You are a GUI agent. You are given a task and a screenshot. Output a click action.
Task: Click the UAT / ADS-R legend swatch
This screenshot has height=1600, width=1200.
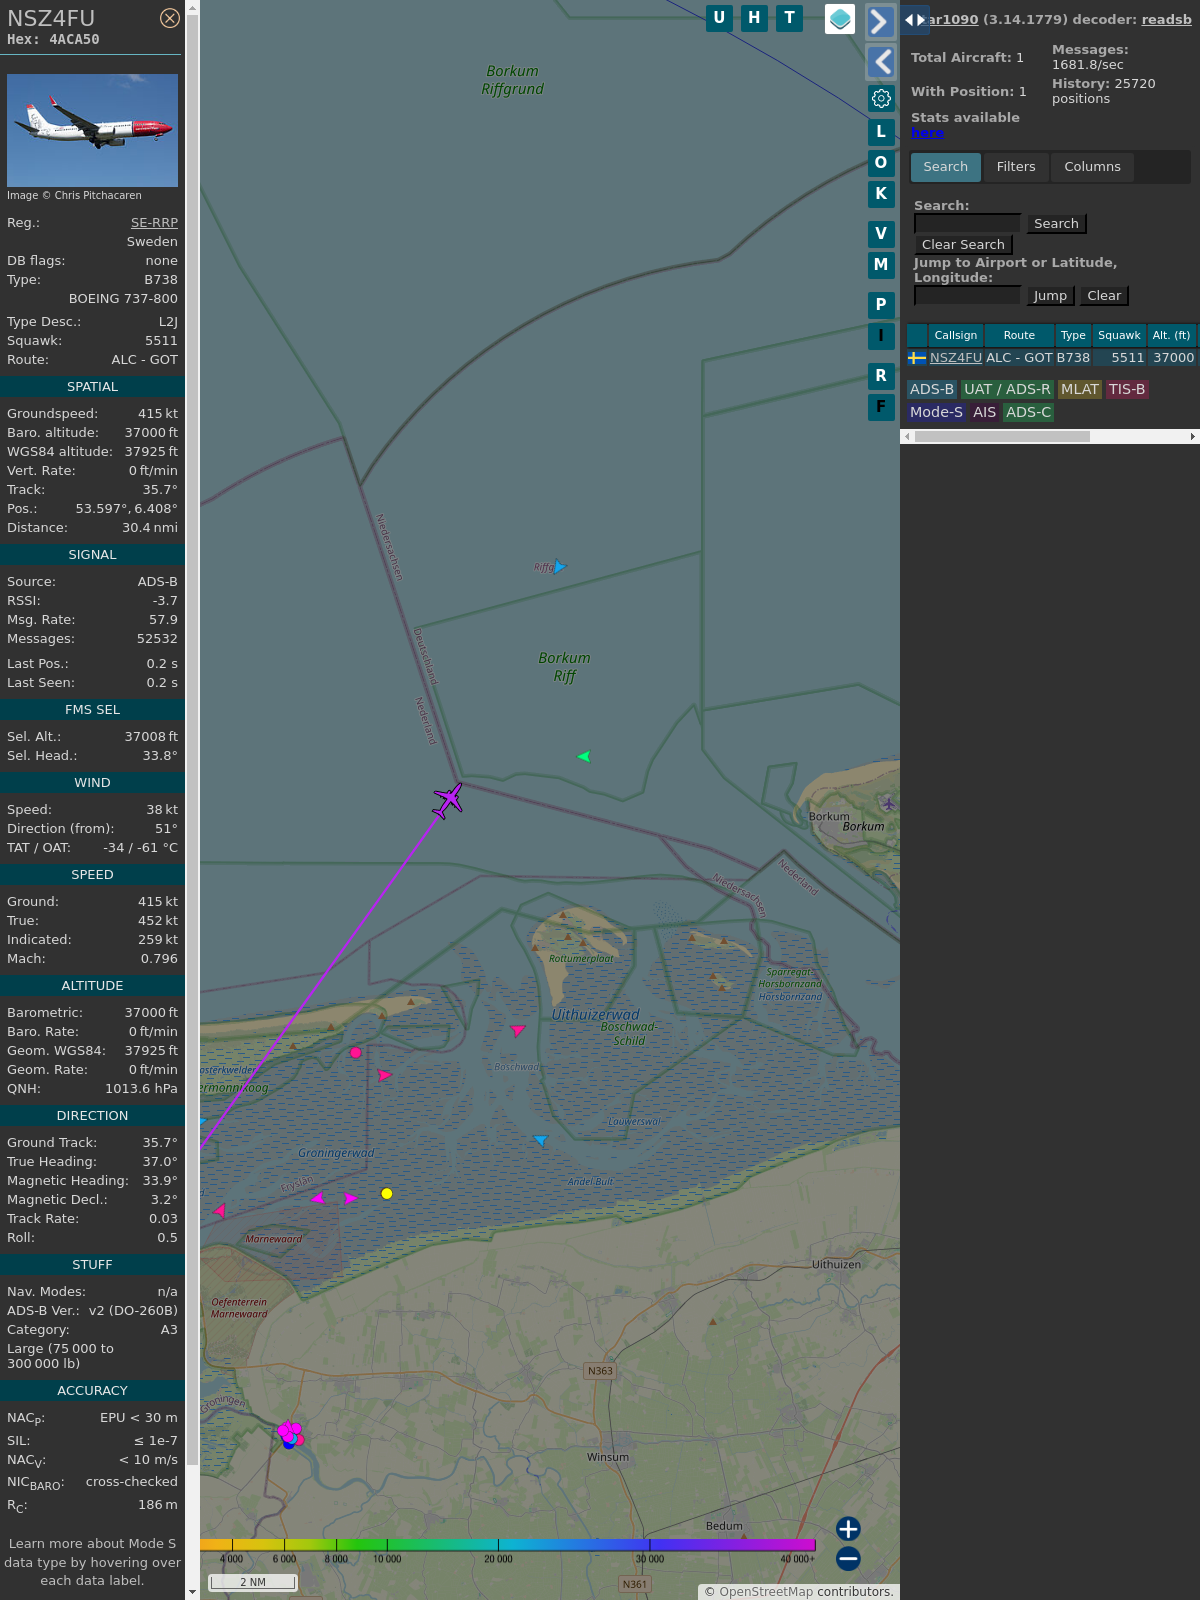(1007, 390)
